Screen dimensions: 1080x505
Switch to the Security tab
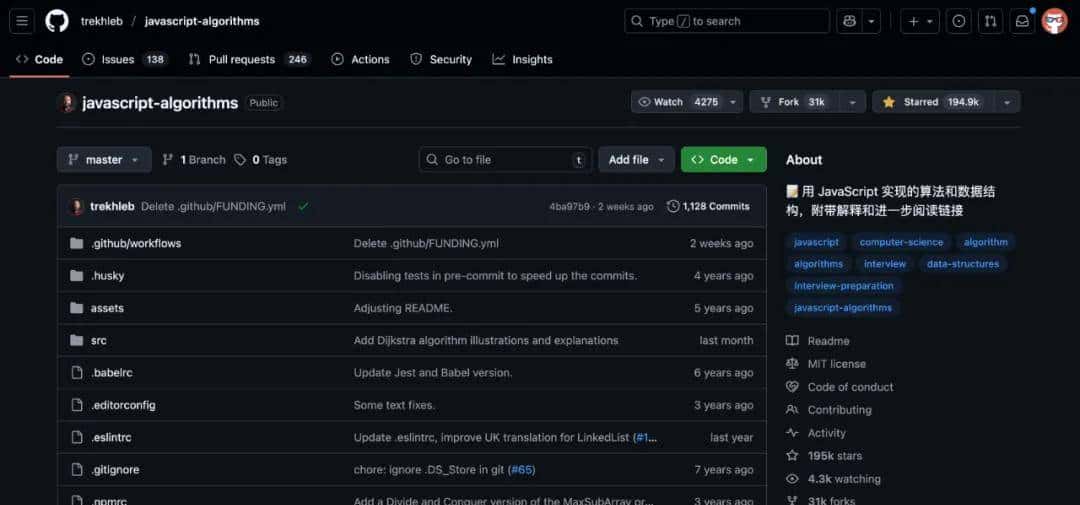point(441,59)
